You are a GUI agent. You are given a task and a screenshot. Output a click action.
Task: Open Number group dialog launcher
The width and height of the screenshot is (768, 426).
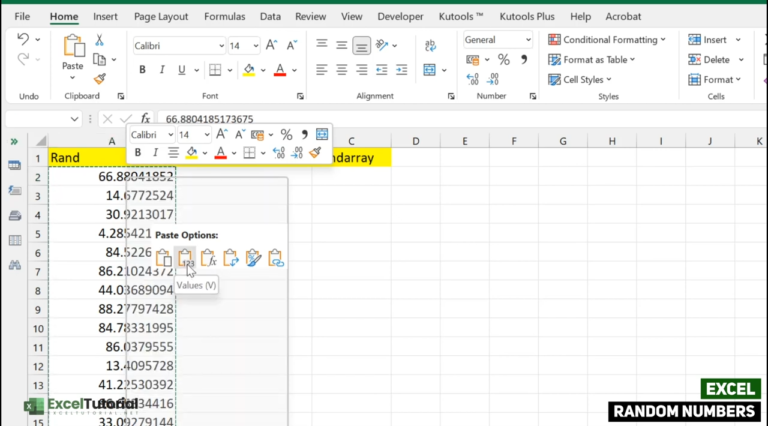[533, 96]
